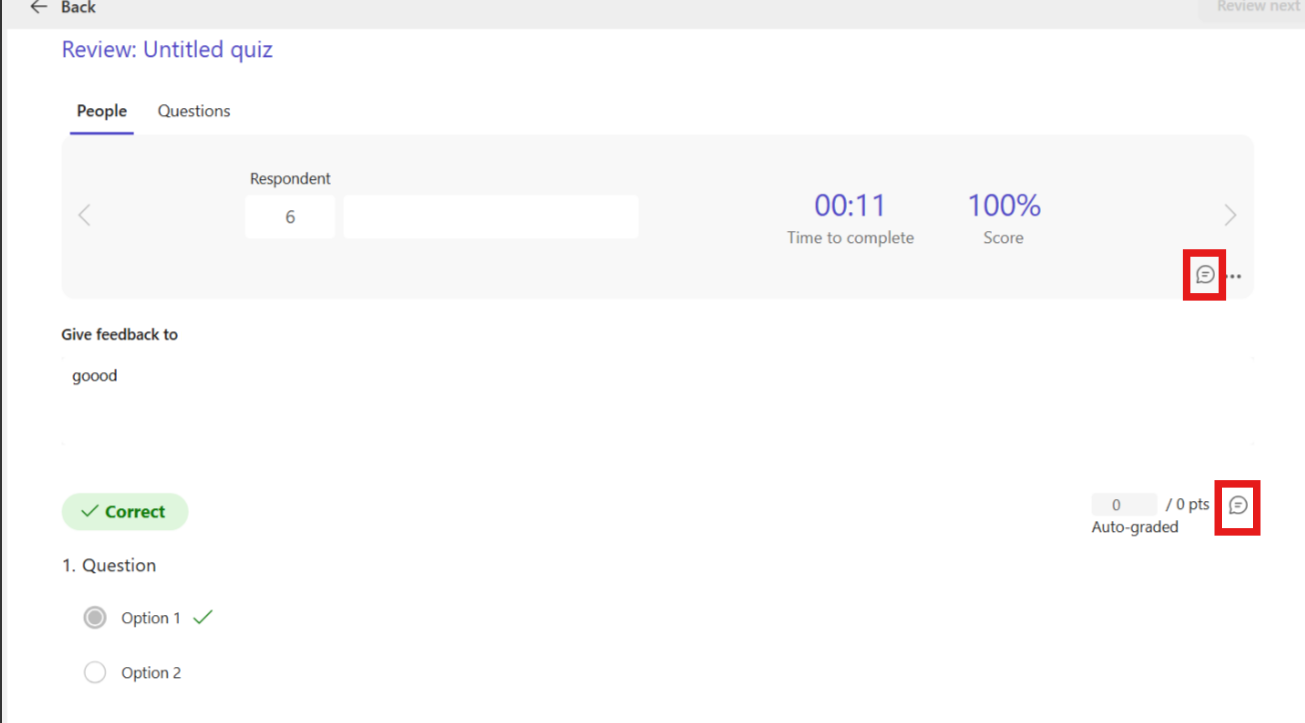The height and width of the screenshot is (723, 1305).
Task: Click the green checkmark beside Option 1
Action: (x=203, y=617)
